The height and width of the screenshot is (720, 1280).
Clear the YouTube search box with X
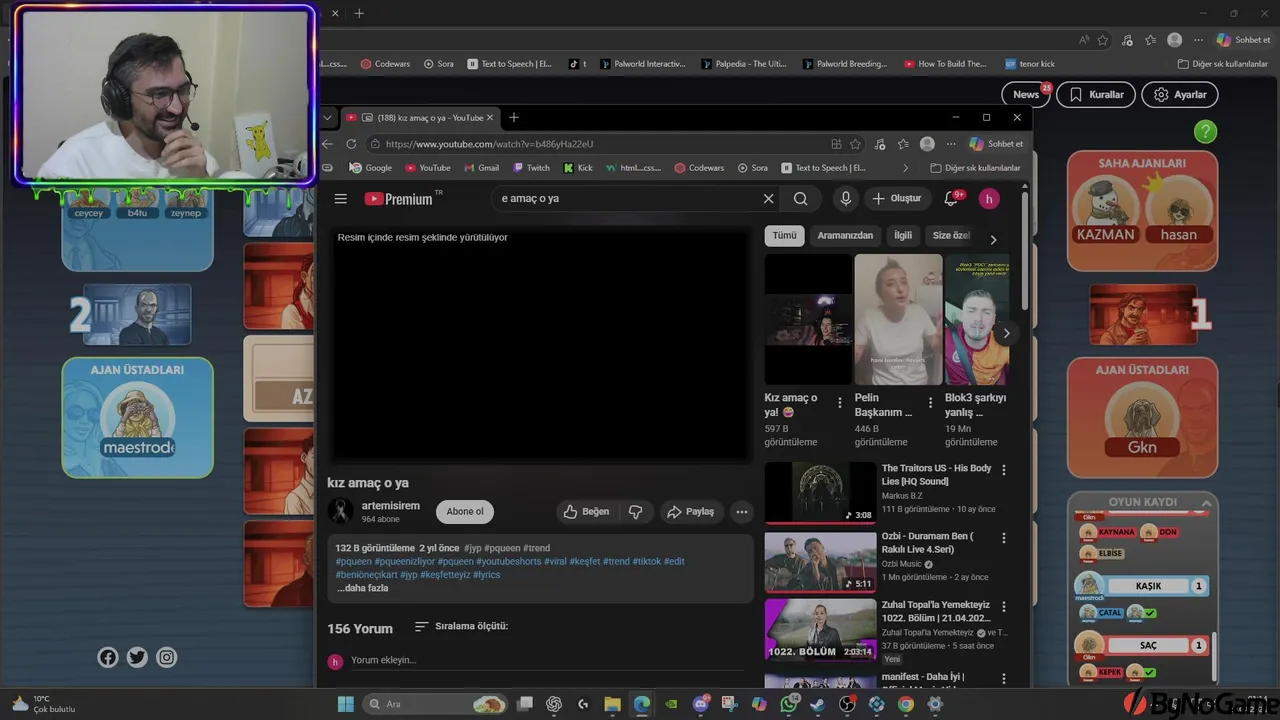point(768,199)
